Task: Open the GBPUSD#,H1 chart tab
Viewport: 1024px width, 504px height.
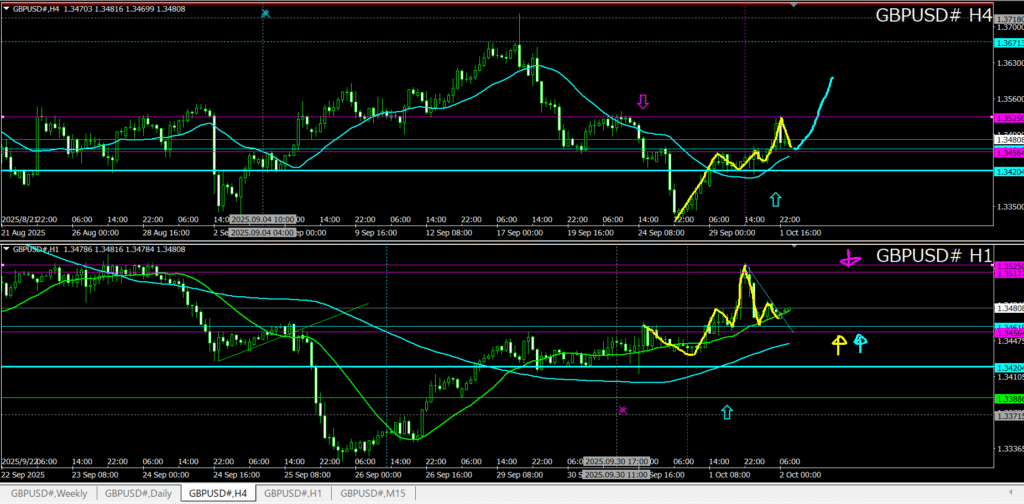Action: 294,493
